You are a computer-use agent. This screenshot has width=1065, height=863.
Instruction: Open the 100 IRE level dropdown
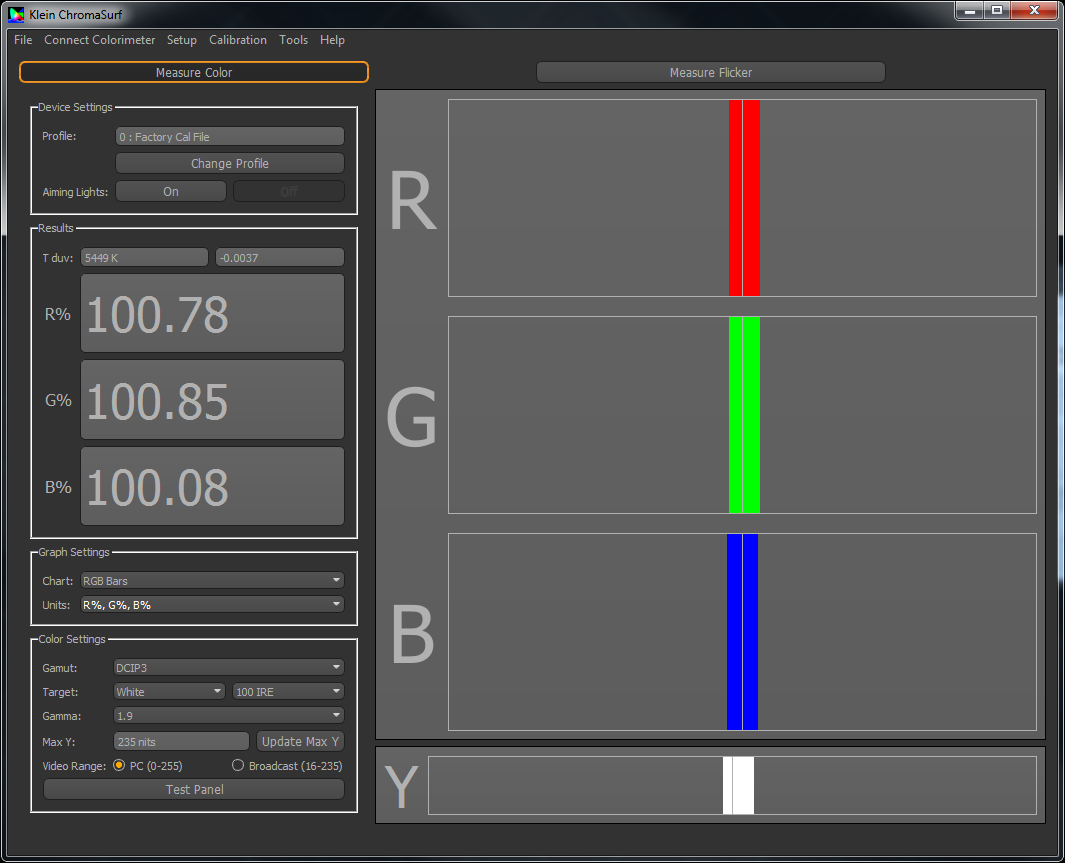289,691
